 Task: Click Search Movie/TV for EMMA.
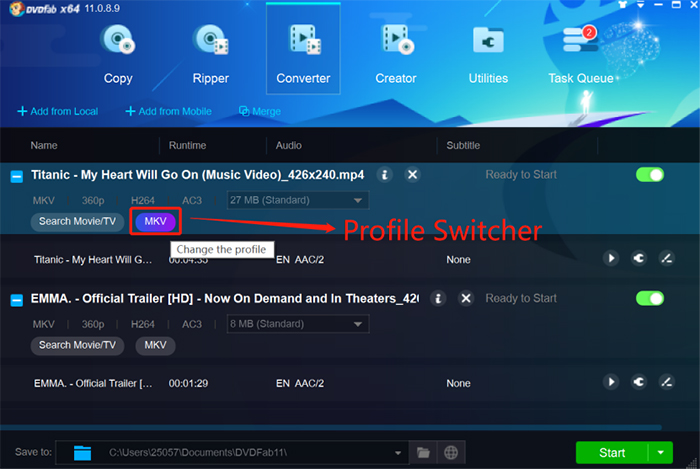77,345
